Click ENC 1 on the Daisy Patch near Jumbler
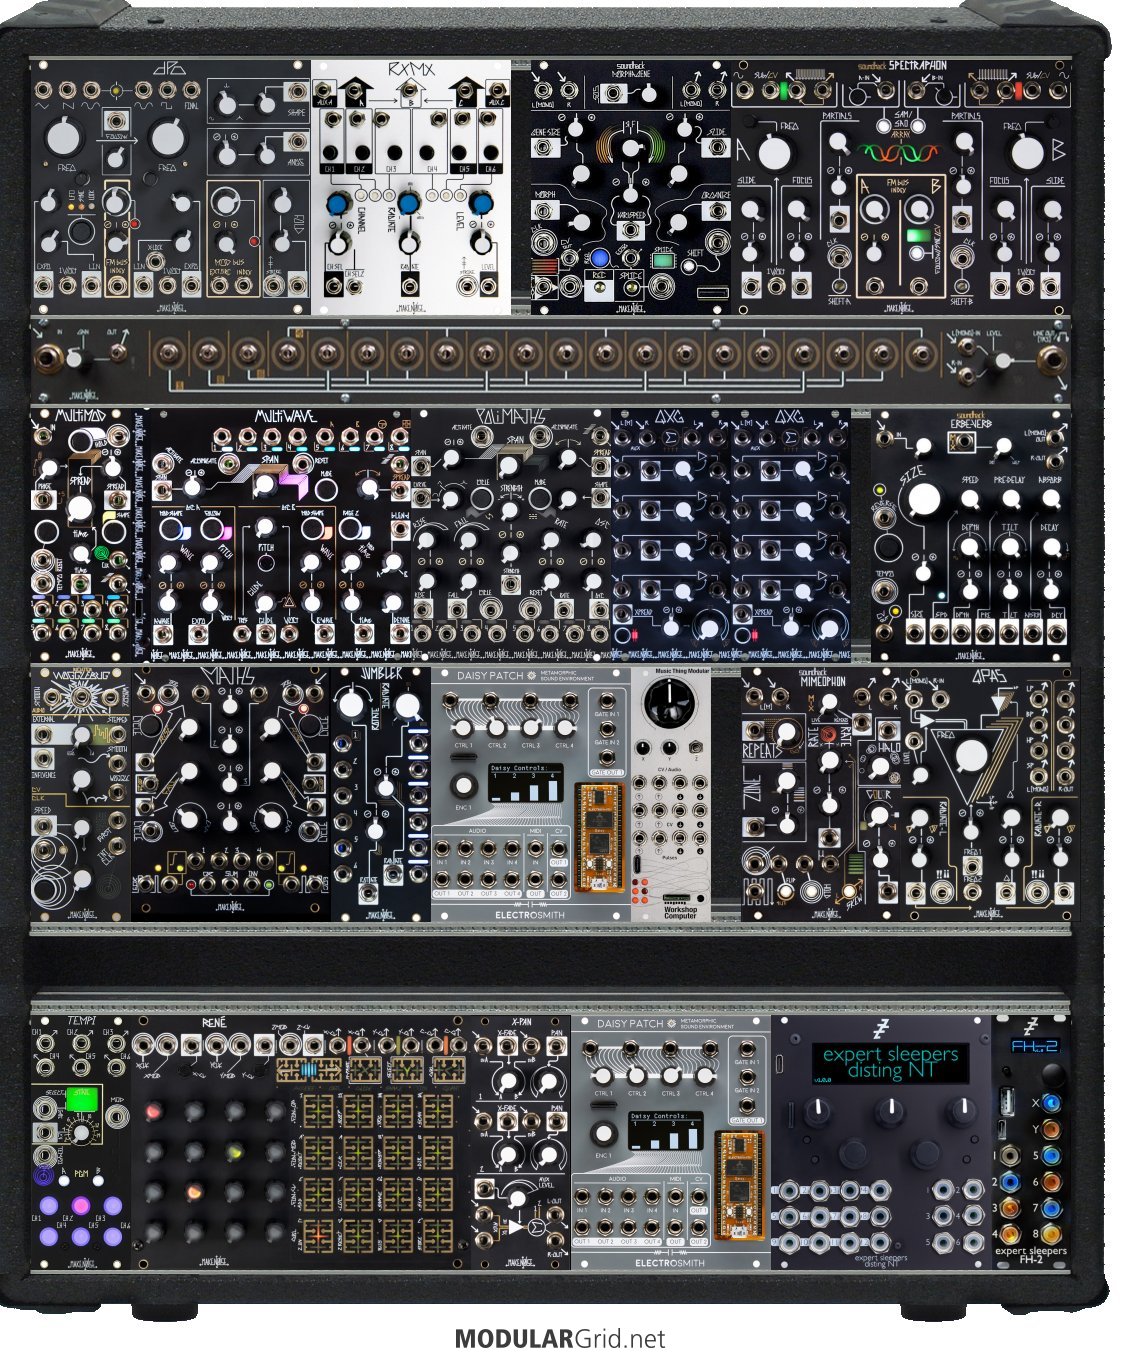 pyautogui.click(x=464, y=785)
